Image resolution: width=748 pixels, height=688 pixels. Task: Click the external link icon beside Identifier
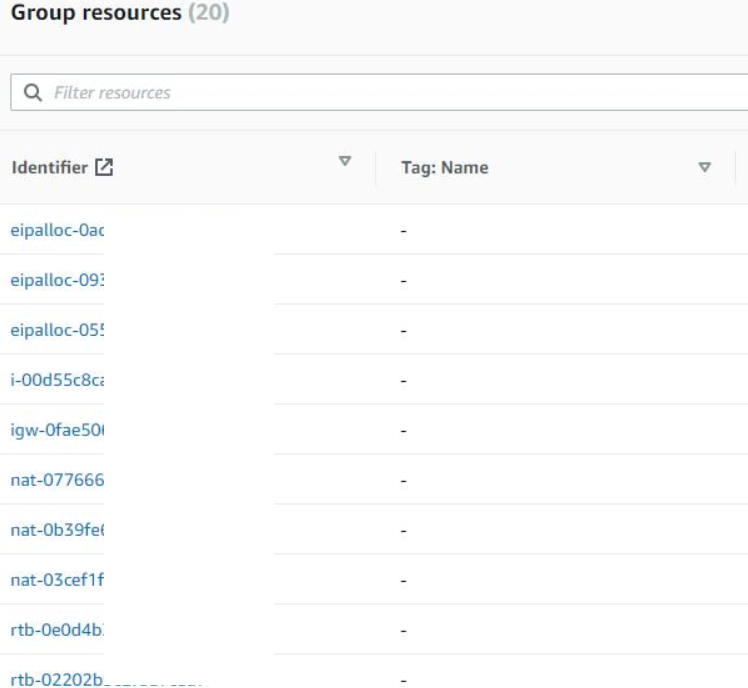(104, 167)
